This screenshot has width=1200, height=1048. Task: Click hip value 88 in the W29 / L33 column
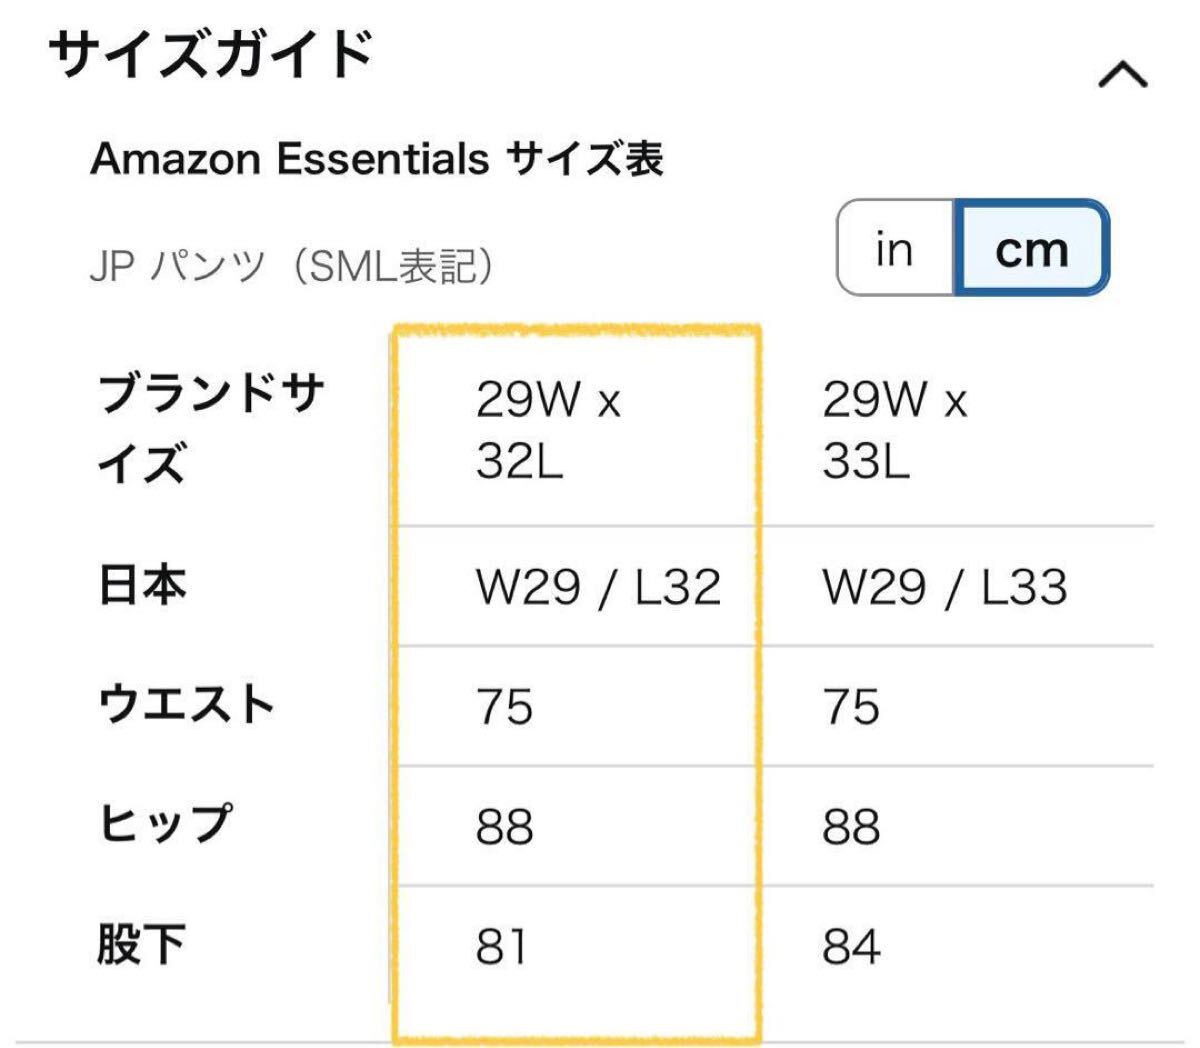pos(851,826)
